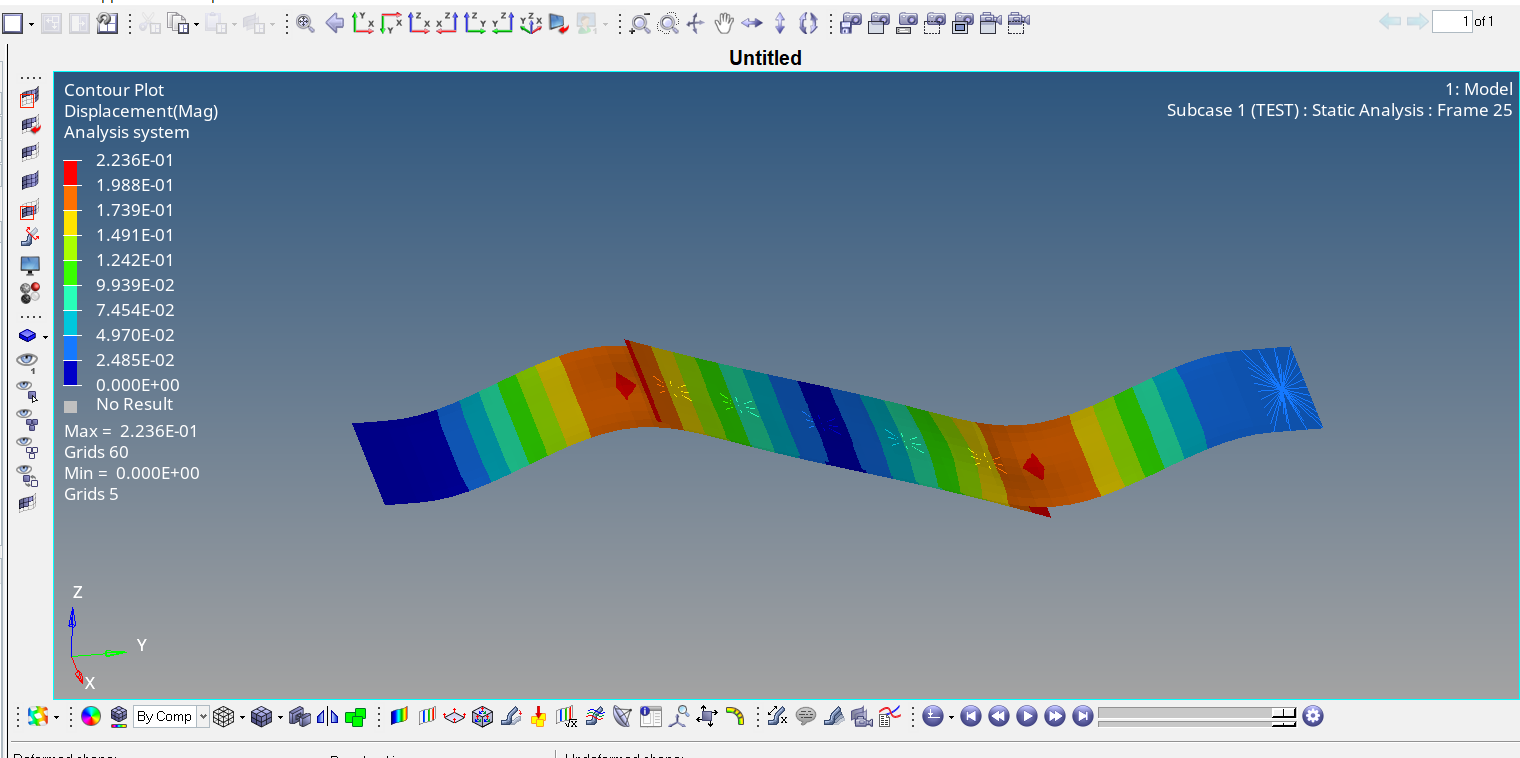Jump to first animation frame
Viewport: 1520px width, 758px height.
(970, 716)
